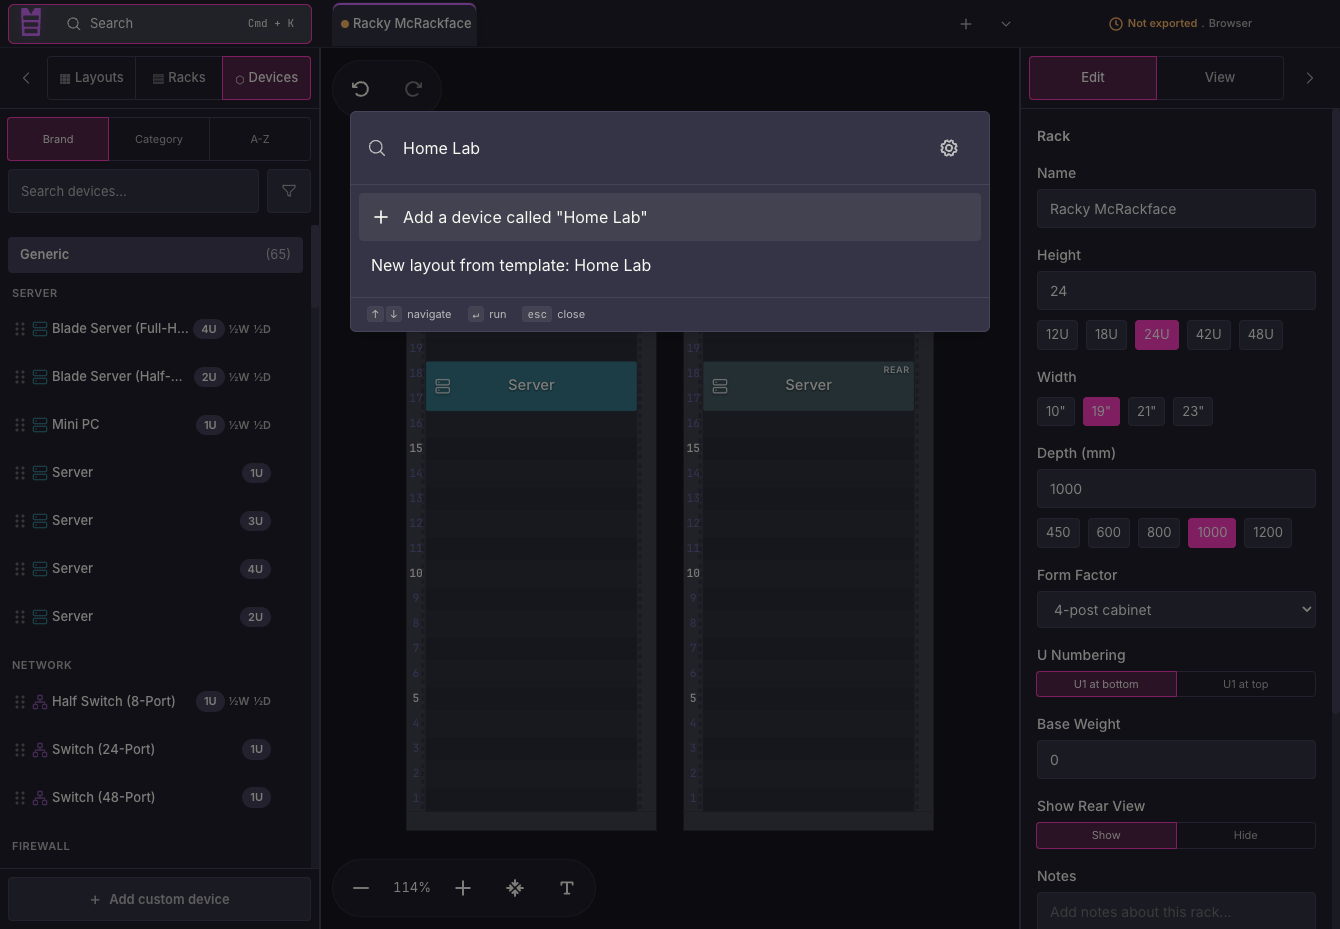1340x929 pixels.
Task: Open the tab list chevron dropdown
Action: [x=1006, y=24]
